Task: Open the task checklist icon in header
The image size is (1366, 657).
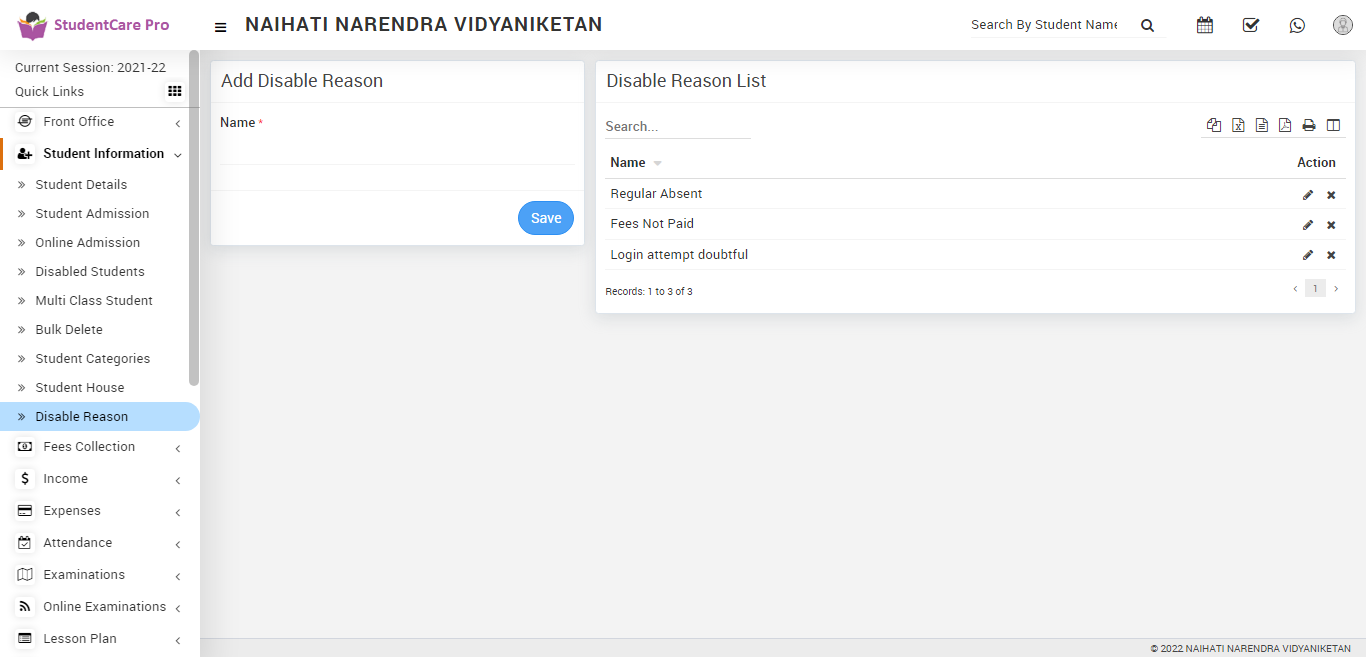Action: [1251, 25]
